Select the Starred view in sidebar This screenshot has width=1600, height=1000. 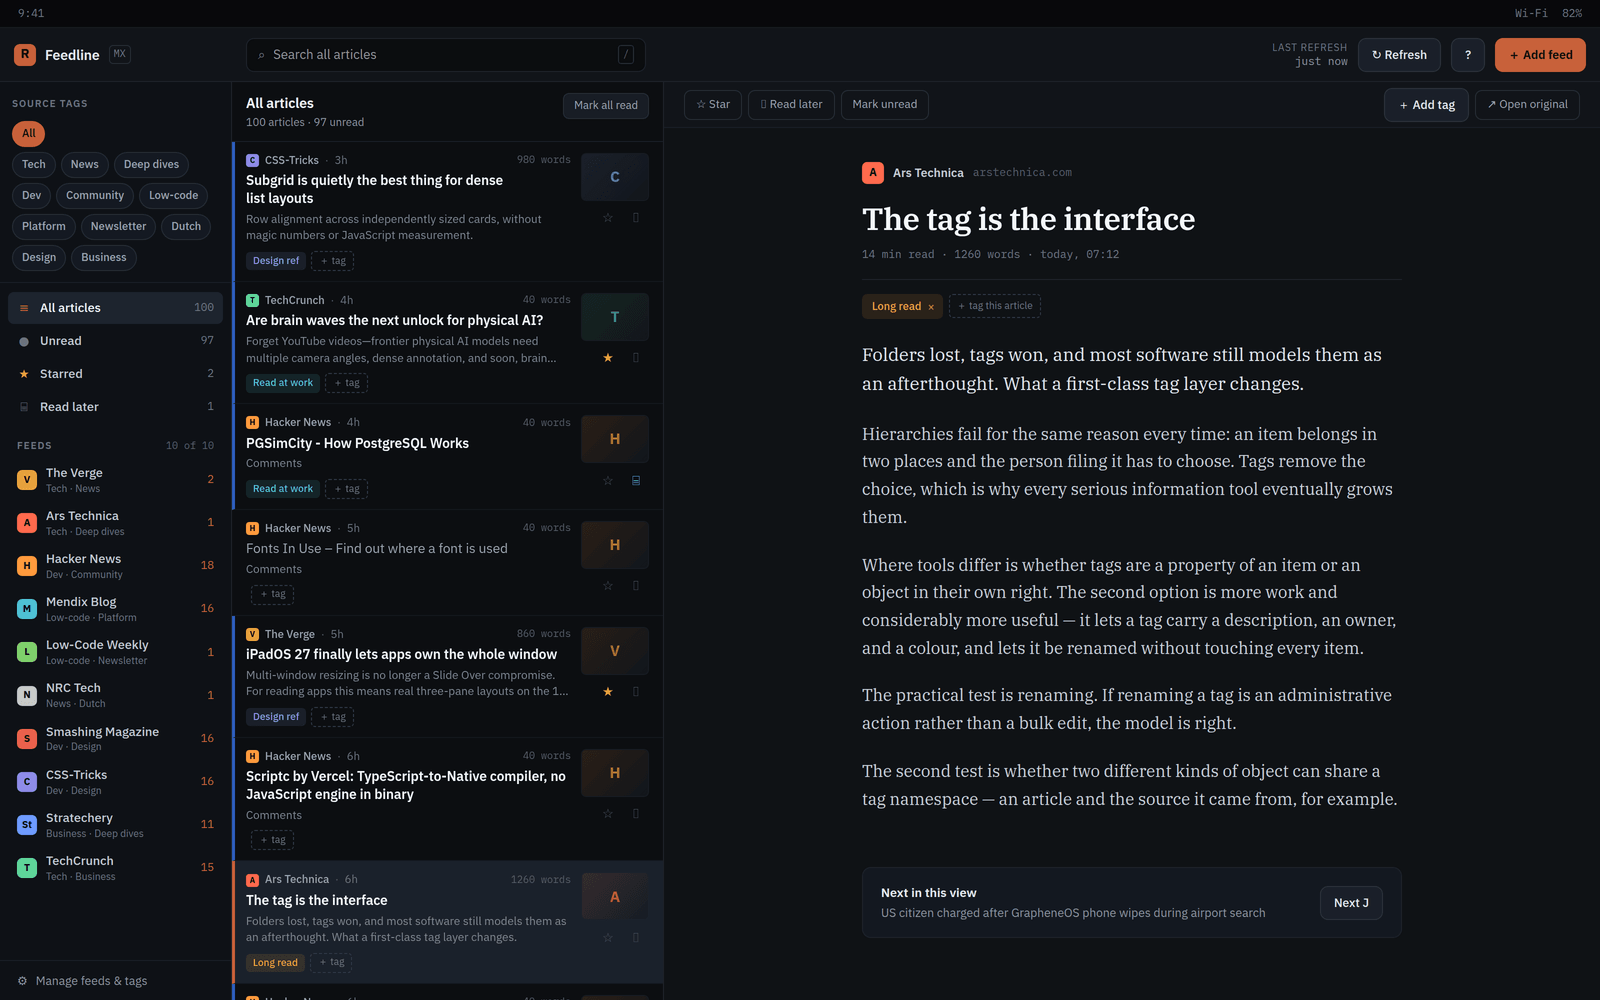point(116,374)
